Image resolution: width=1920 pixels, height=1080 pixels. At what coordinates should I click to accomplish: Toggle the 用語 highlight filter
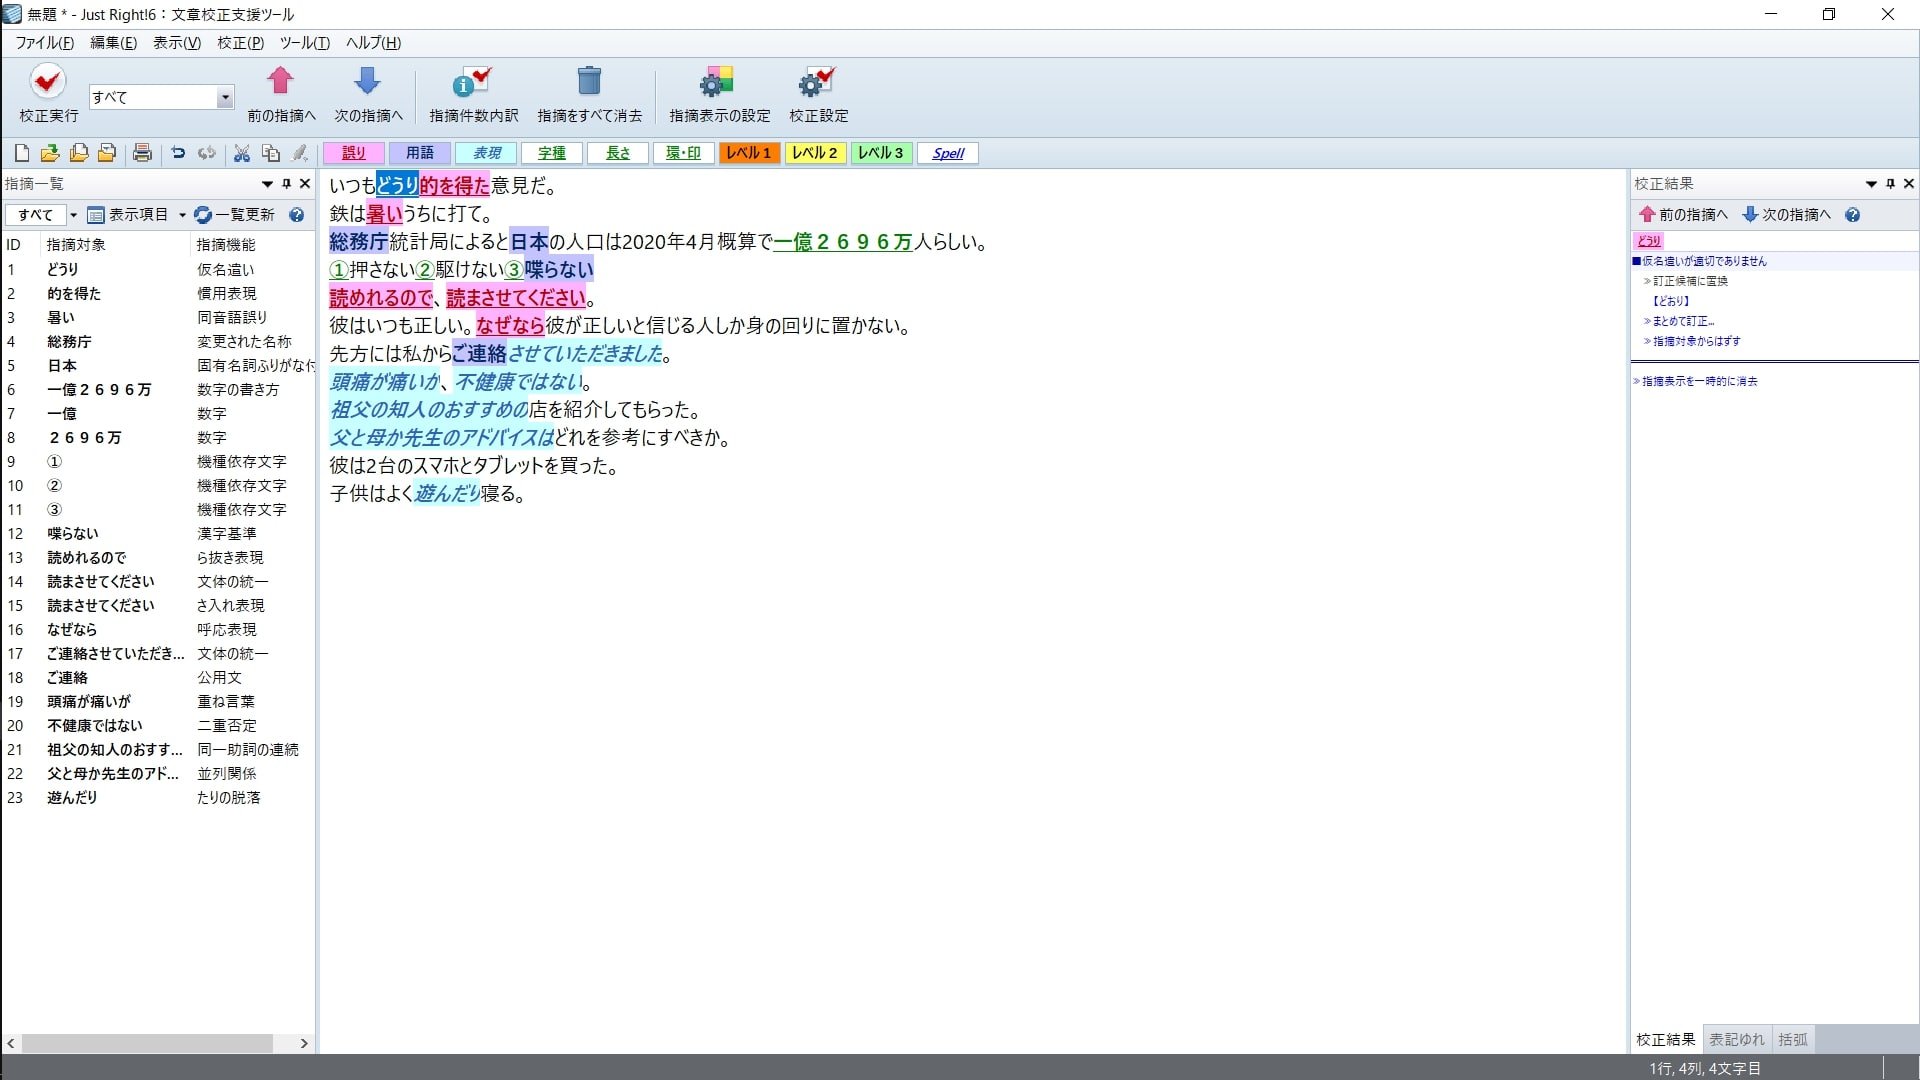(x=420, y=153)
